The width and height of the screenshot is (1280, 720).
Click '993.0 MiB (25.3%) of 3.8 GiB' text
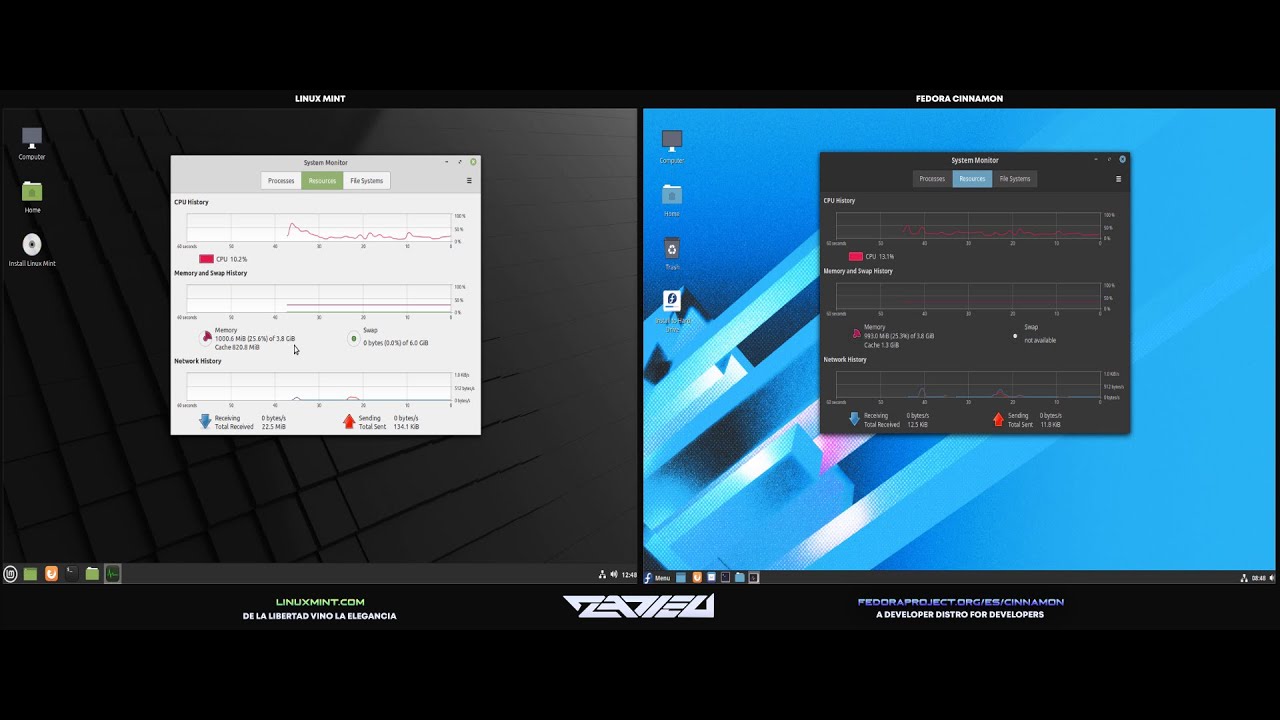(x=899, y=336)
